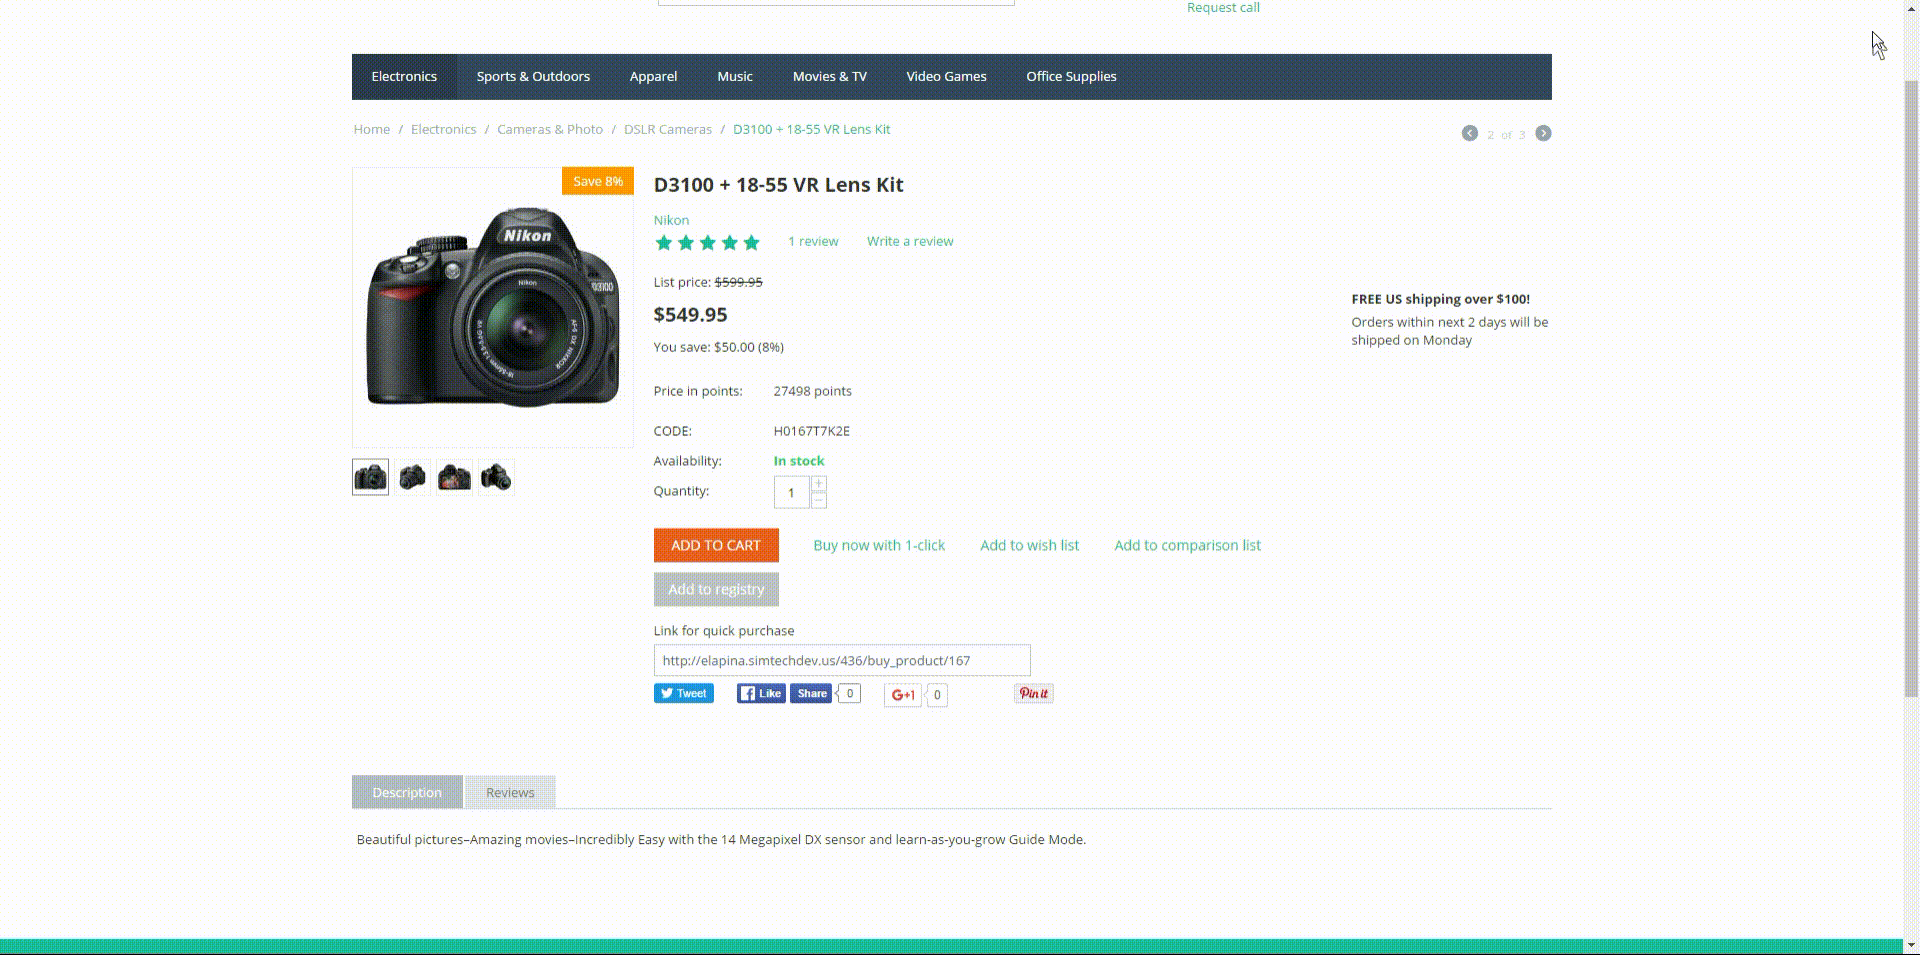The height and width of the screenshot is (955, 1920).
Task: Click the $549.95 price
Action: 690,314
